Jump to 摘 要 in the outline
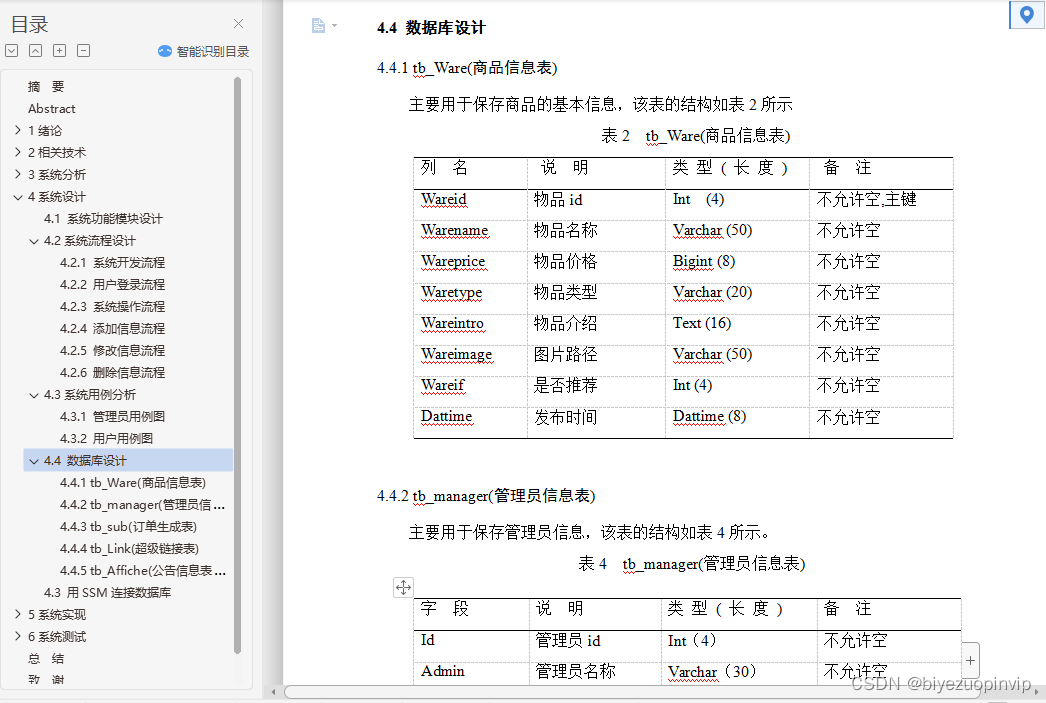 [46, 87]
